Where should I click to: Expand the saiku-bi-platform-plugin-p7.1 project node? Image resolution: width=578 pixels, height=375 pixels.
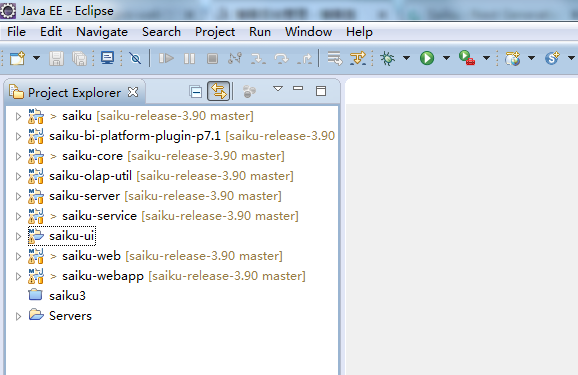(x=18, y=136)
